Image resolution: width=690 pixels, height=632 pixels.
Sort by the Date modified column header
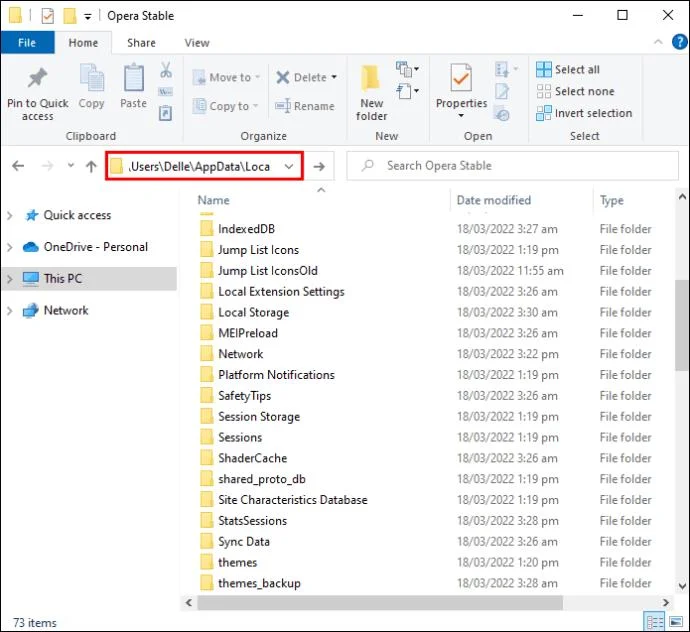tap(494, 200)
